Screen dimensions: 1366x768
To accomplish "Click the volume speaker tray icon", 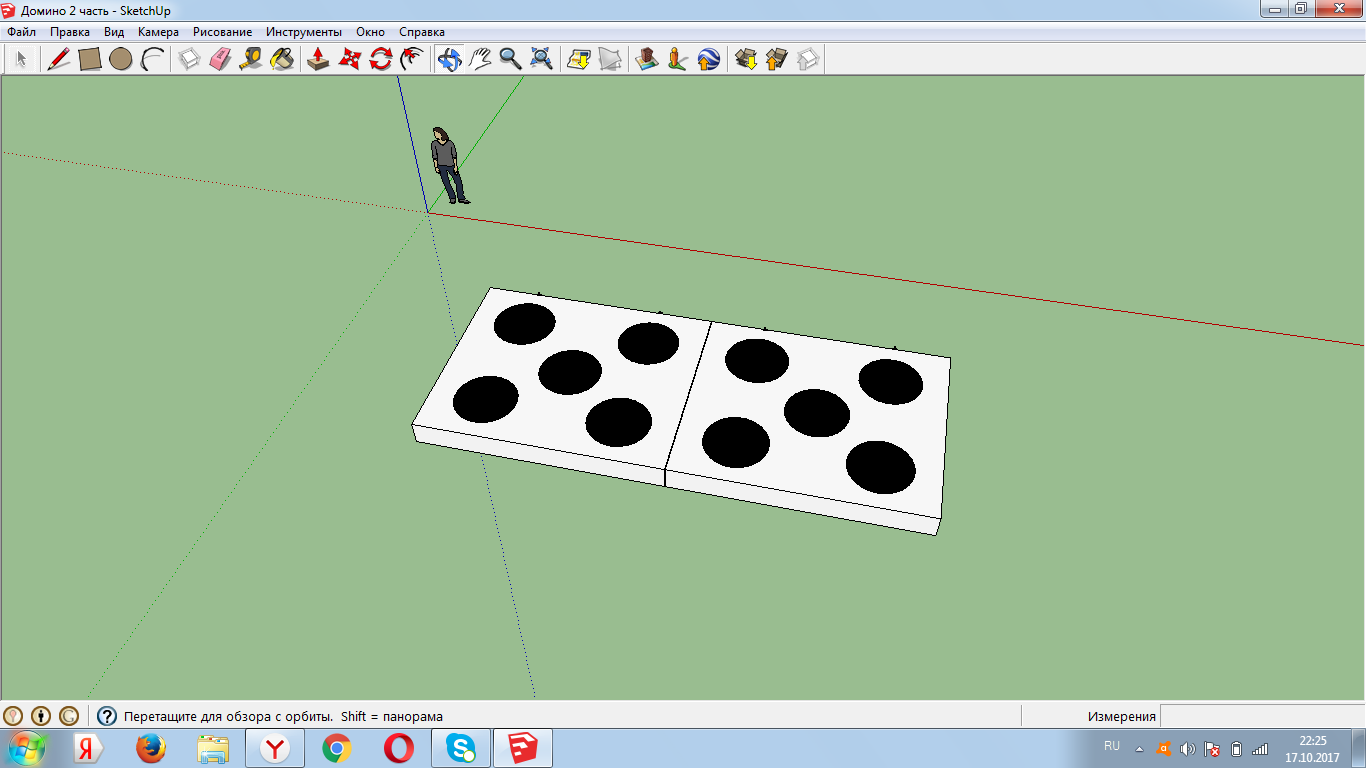I will 1187,748.
